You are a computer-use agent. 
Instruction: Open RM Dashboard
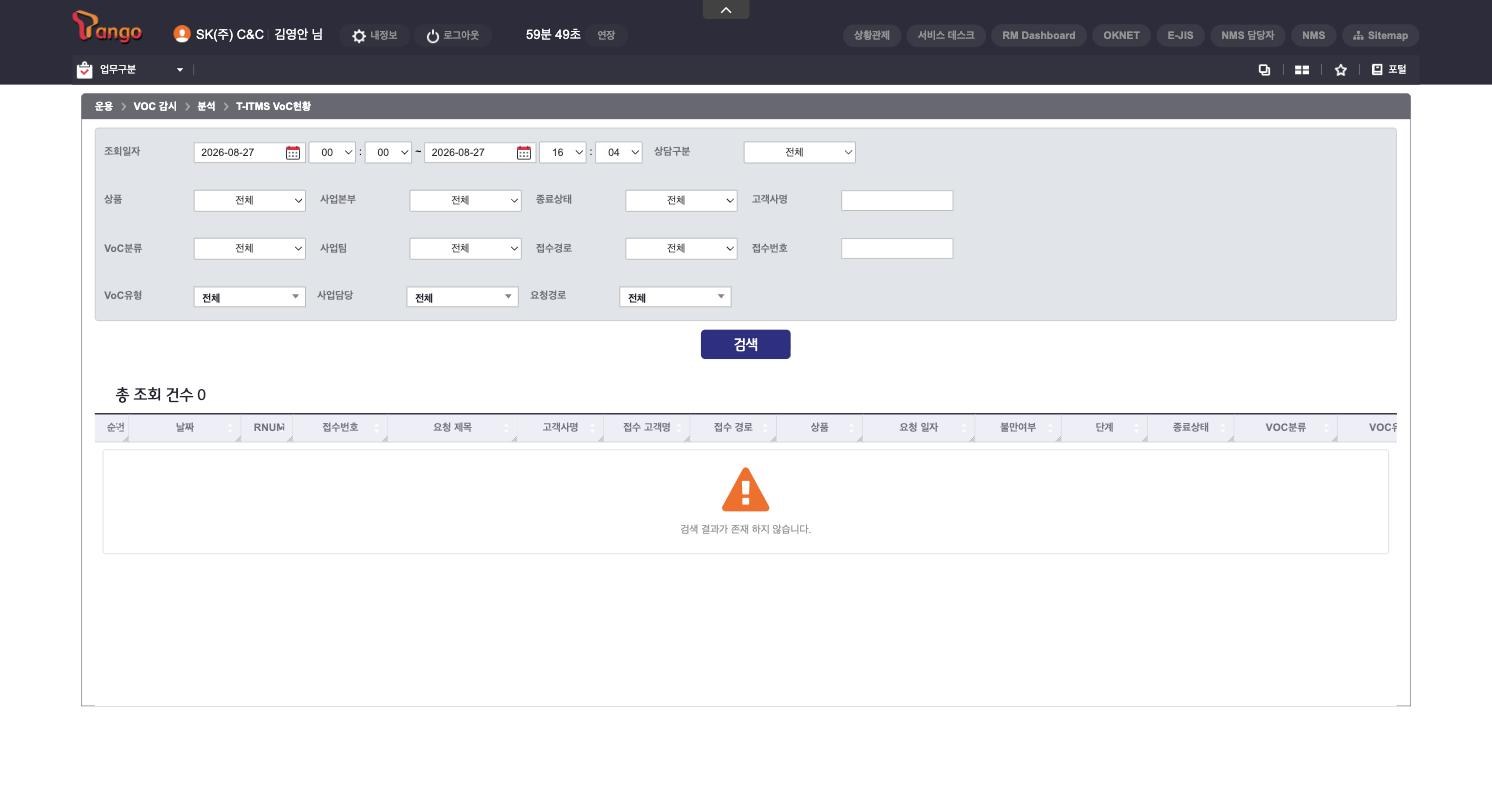pos(1039,35)
